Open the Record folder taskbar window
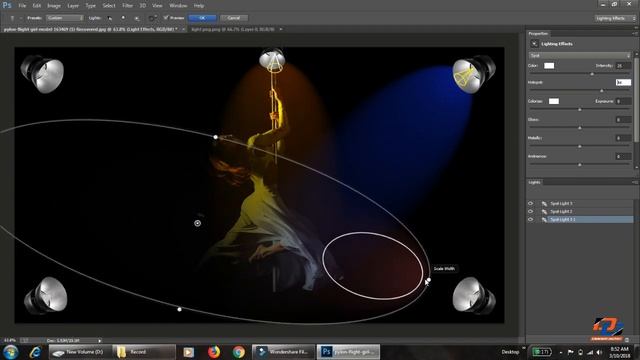 143,352
